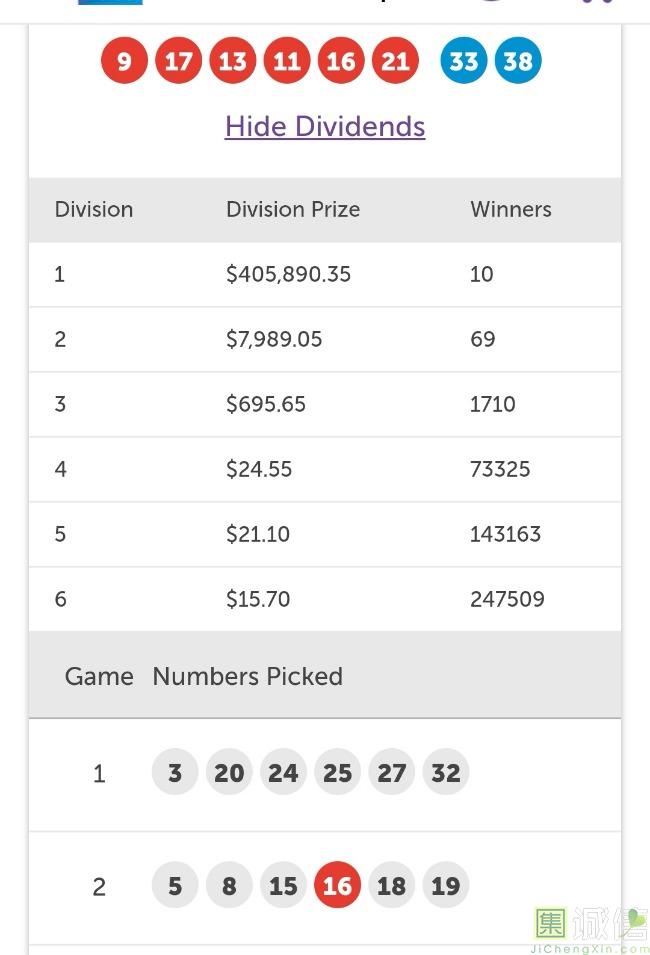The image size is (650, 955).
Task: Click the Hide Dividends link
Action: [325, 127]
